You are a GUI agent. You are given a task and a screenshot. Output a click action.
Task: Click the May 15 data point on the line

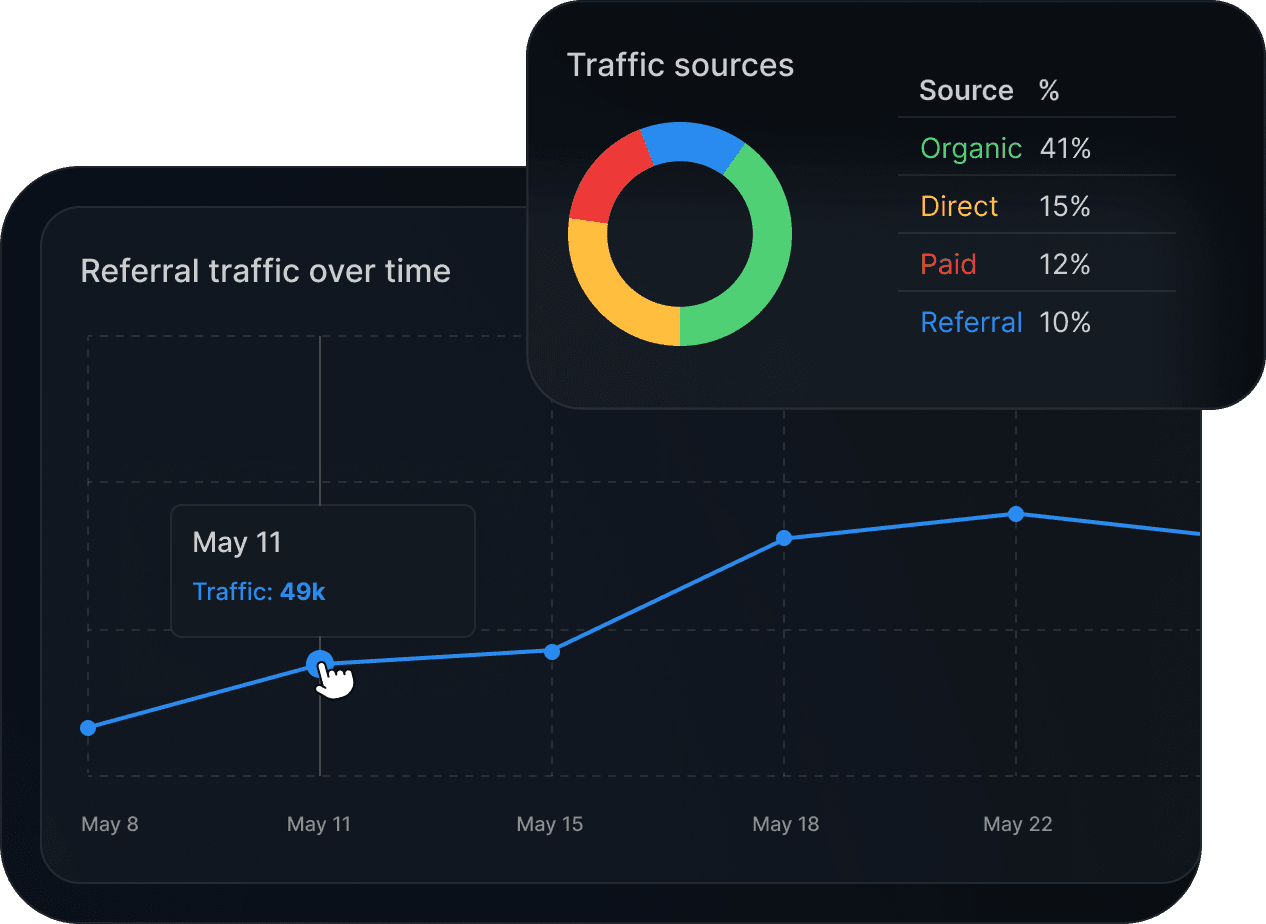(552, 652)
